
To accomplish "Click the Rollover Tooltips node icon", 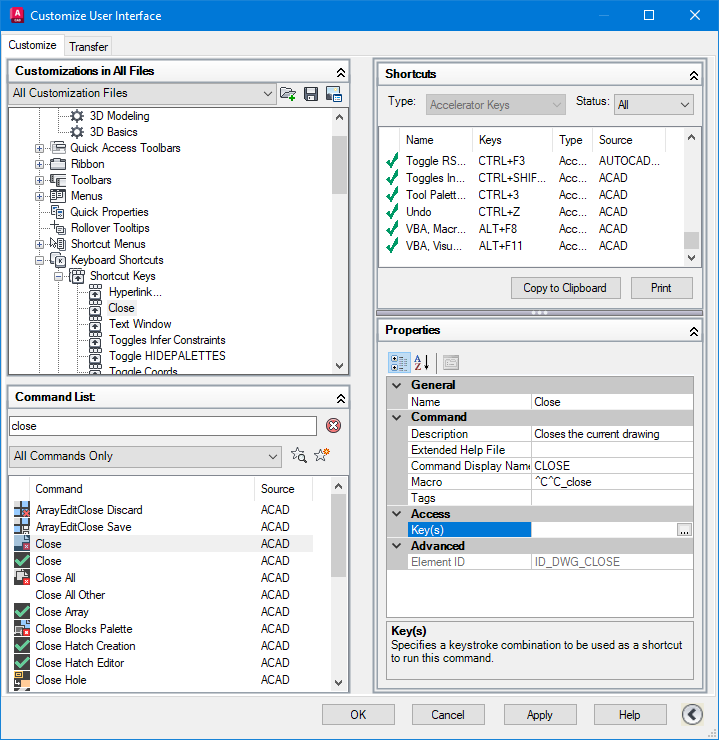I will click(x=58, y=228).
